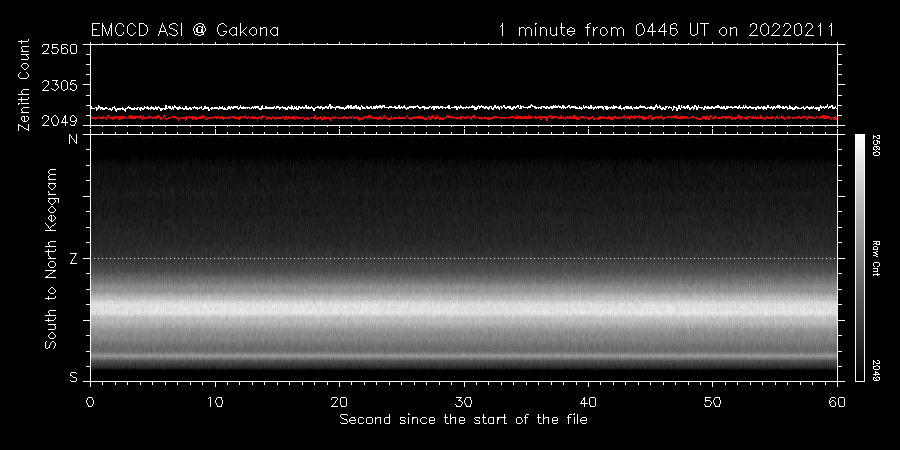Click the 2560 colorbar maximum label

coord(877,146)
